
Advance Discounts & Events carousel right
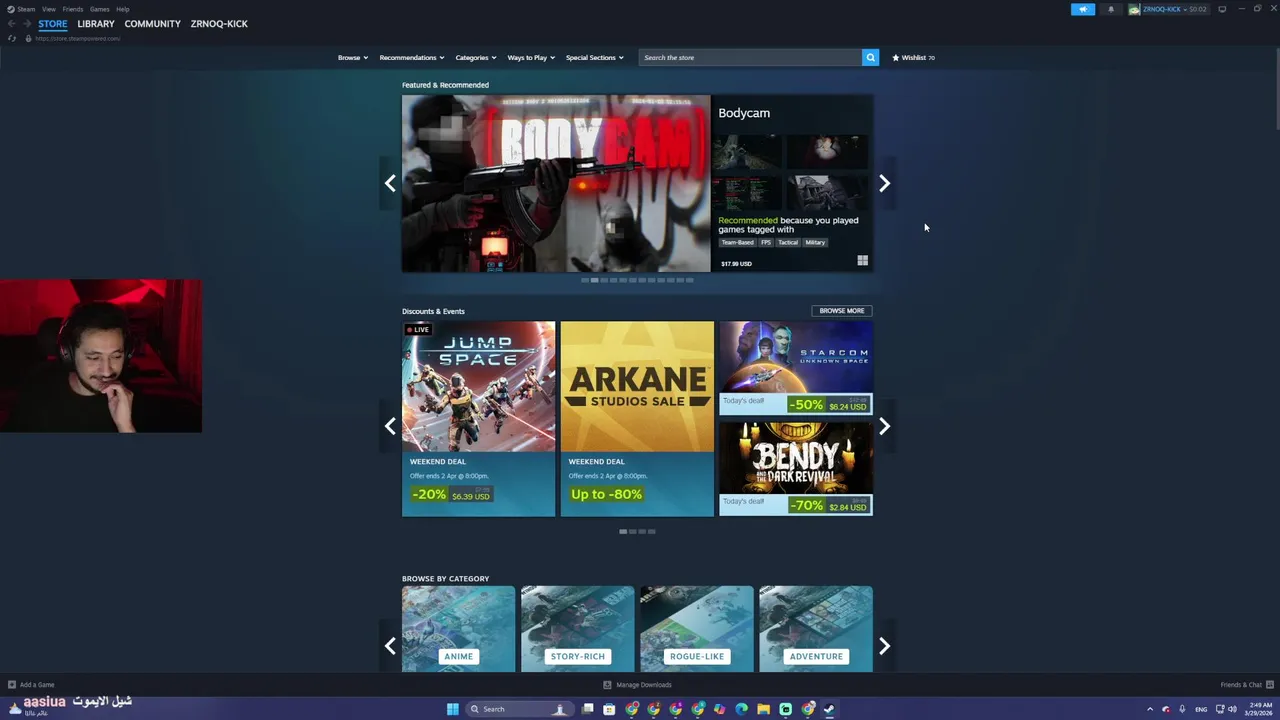click(884, 426)
